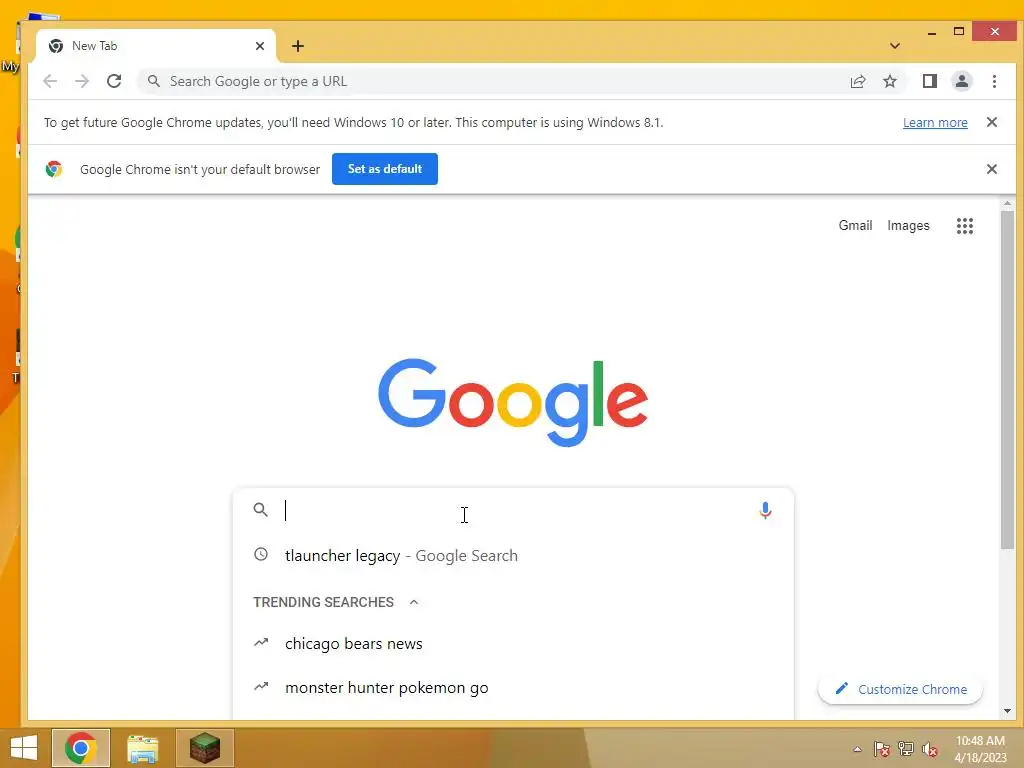
Task: Select chicago bears news suggestion
Action: tap(513, 643)
